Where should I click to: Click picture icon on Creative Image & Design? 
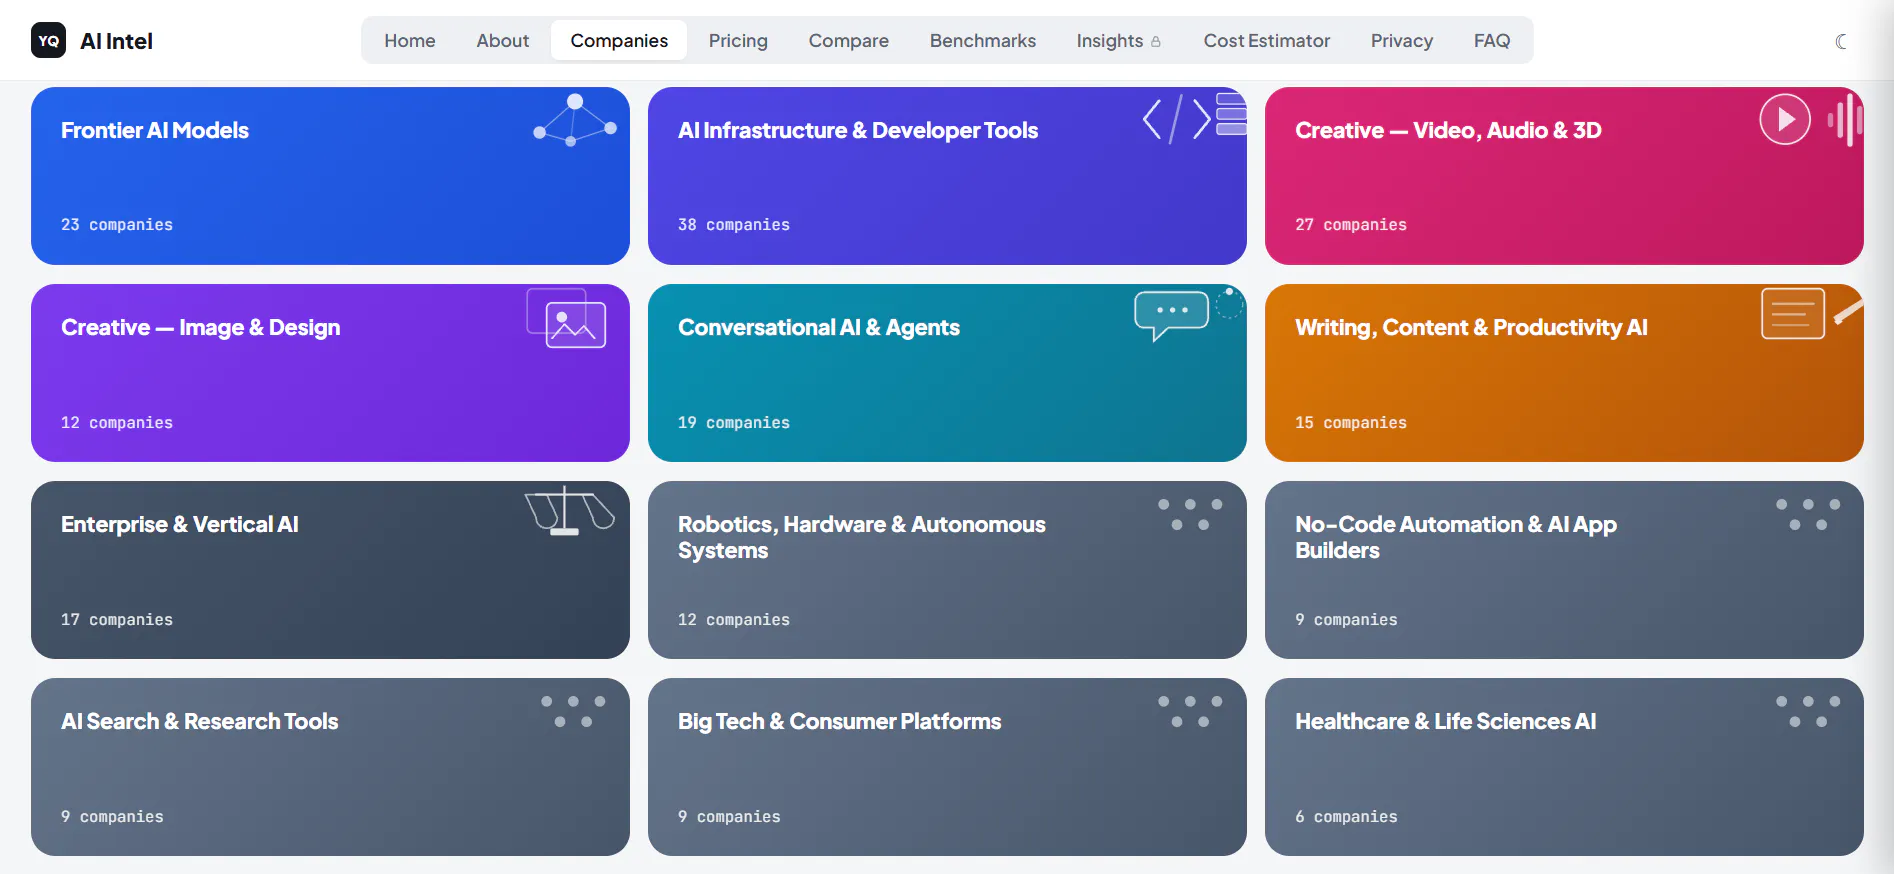567,318
